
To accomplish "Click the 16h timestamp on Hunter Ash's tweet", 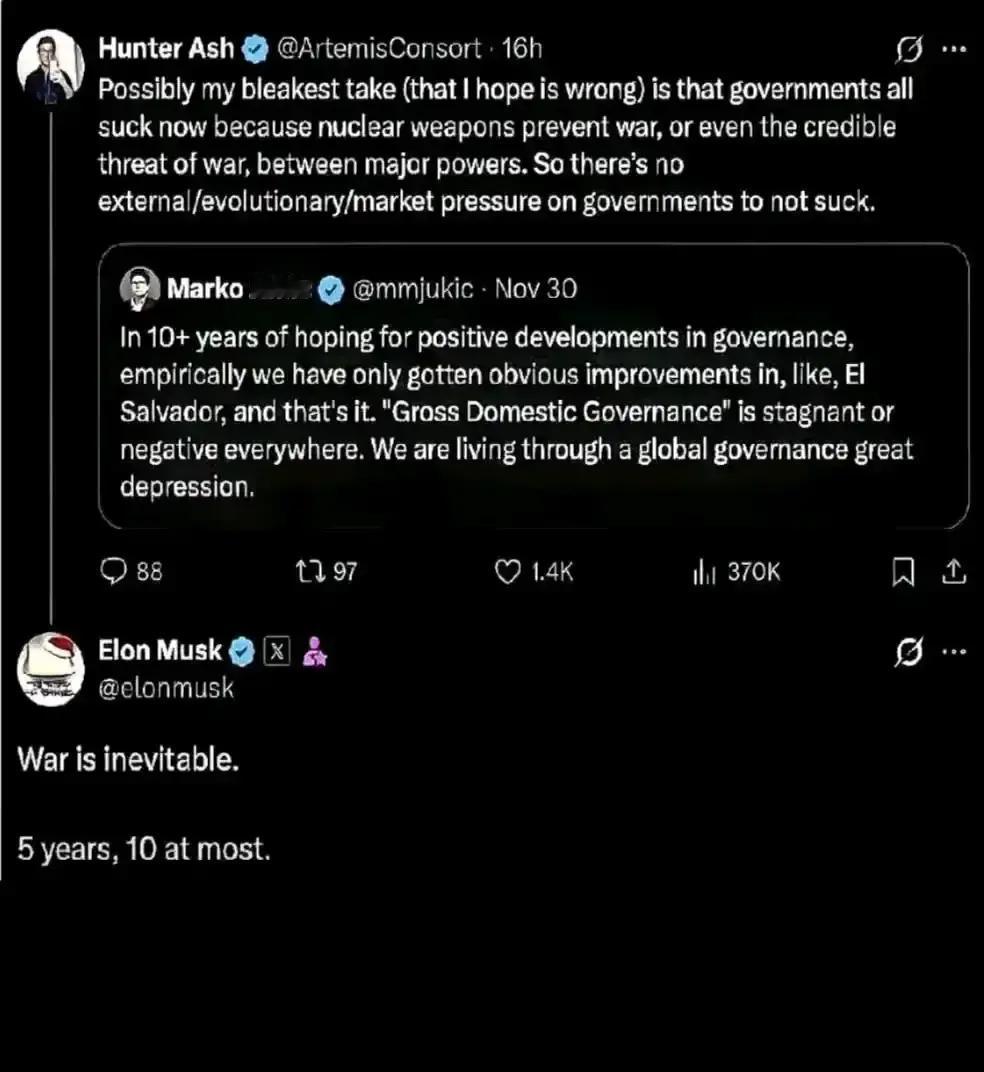I will click(x=521, y=48).
